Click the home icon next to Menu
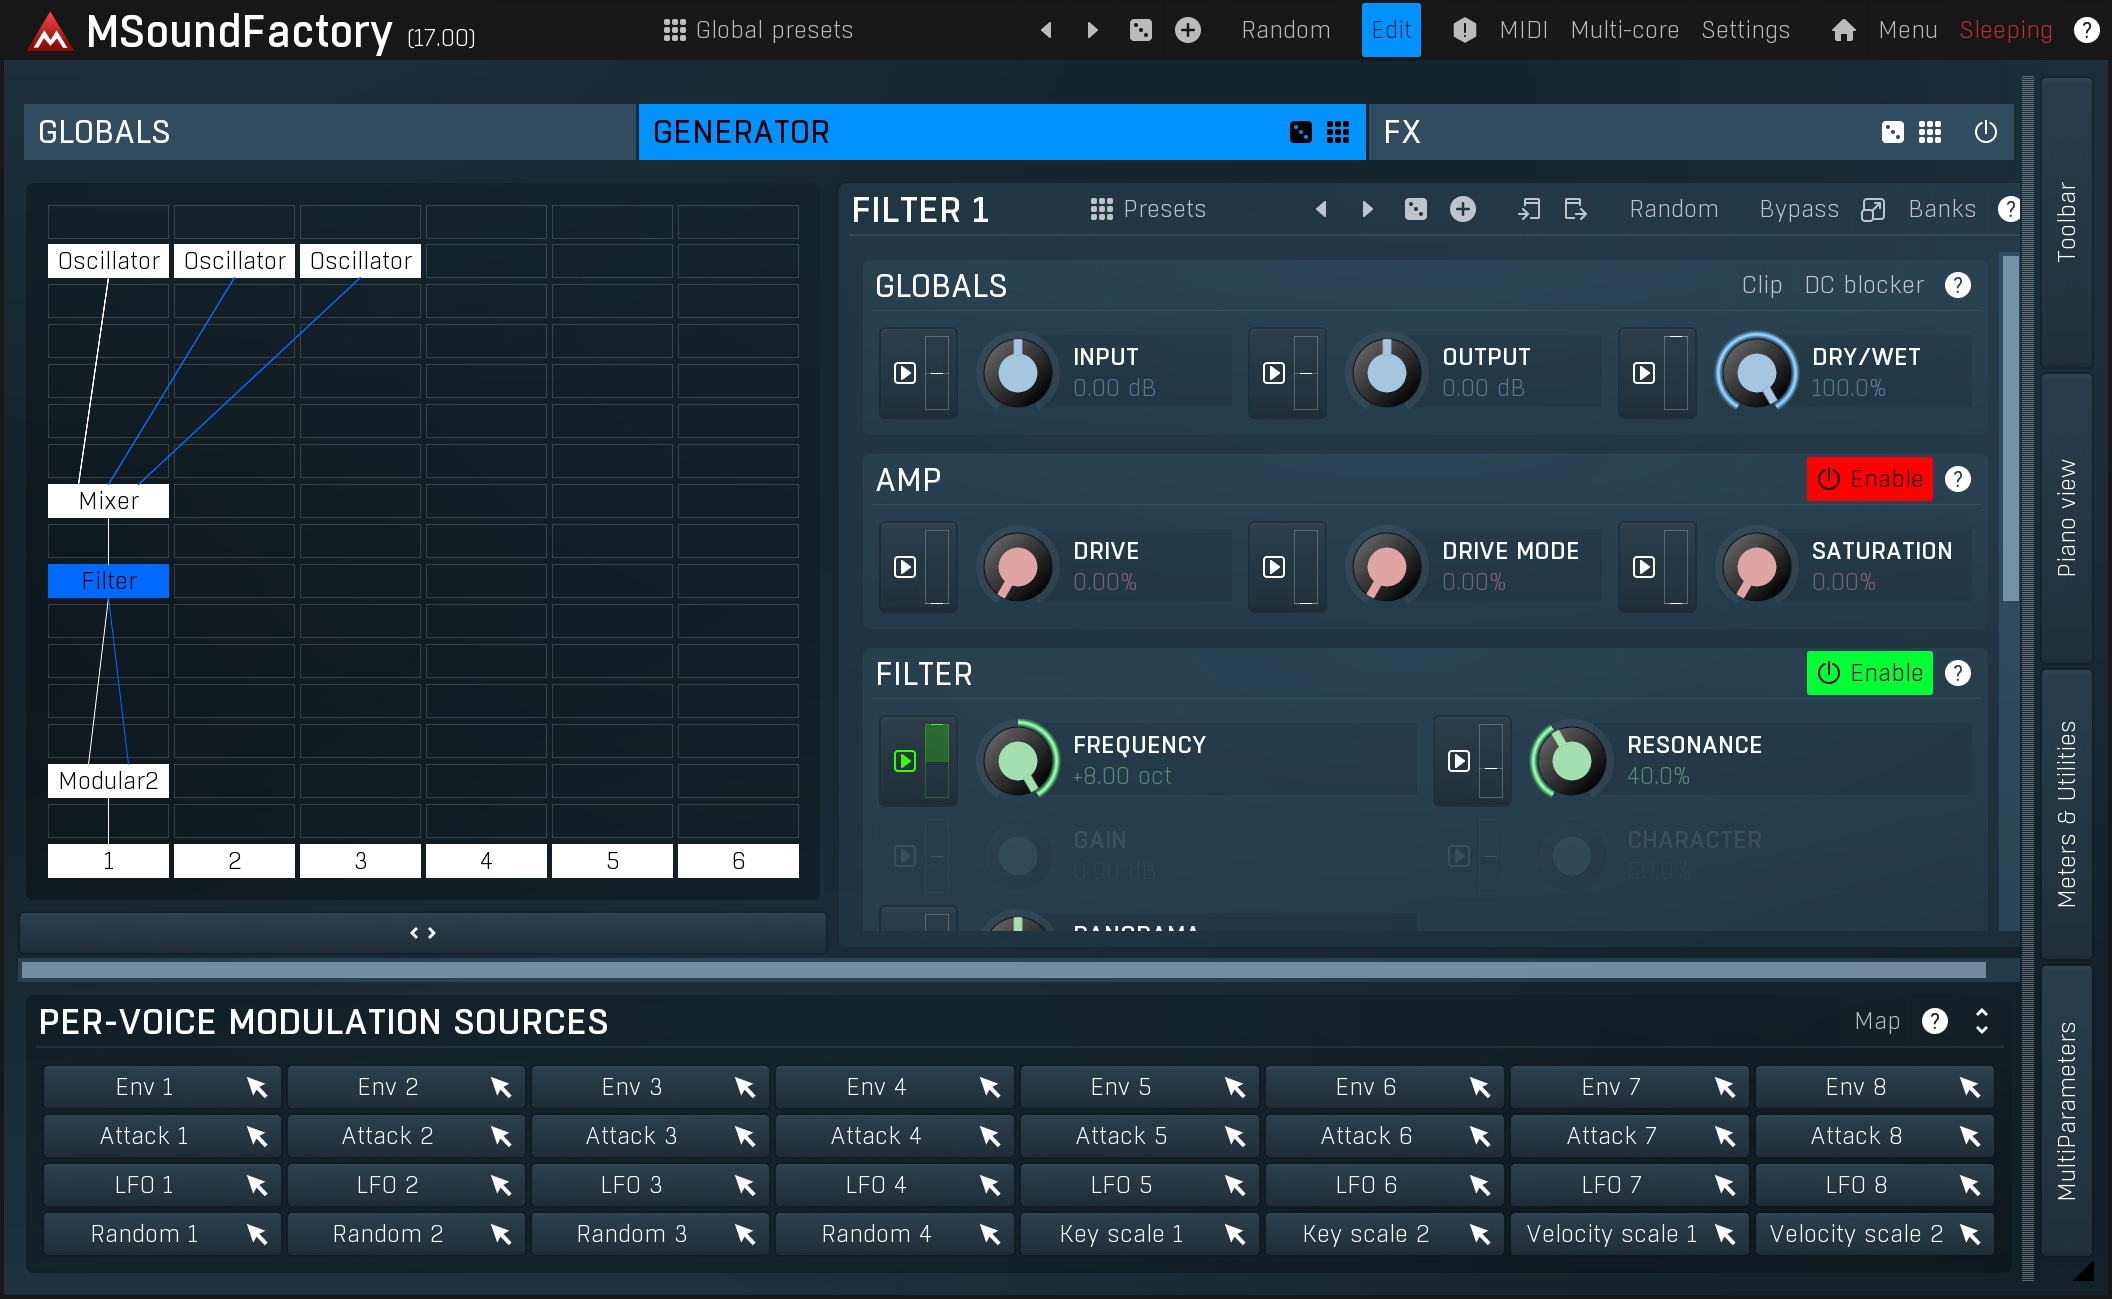Screen dimensions: 2112x1299 click(x=1843, y=30)
